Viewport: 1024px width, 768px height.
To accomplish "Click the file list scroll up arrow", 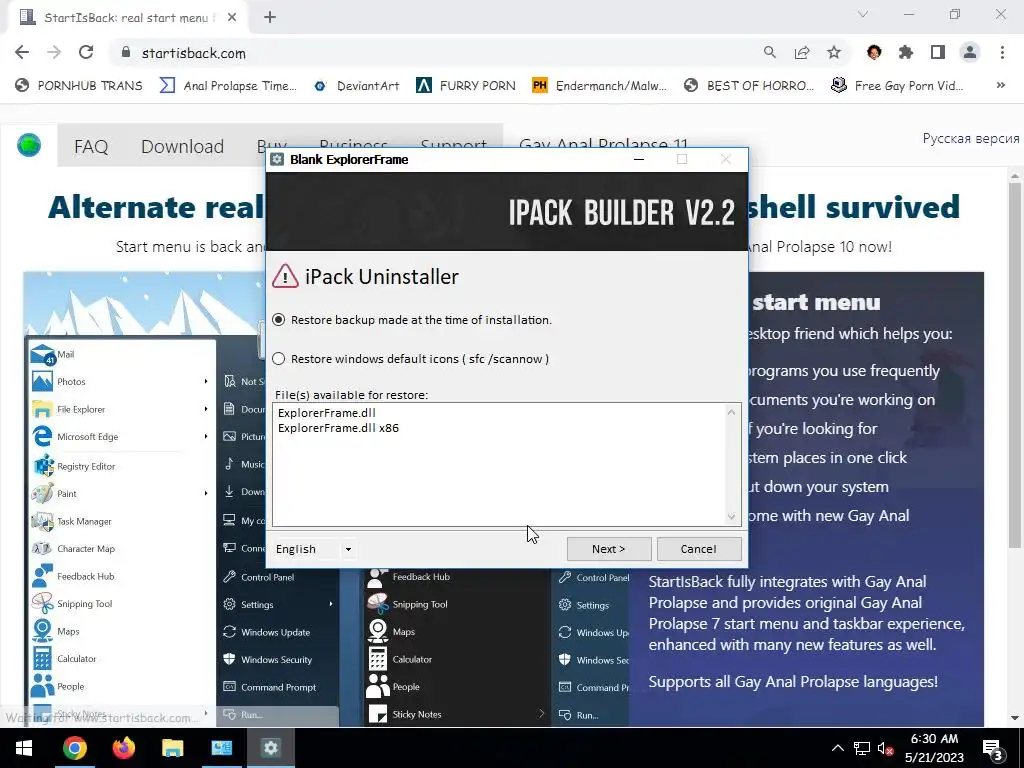I will pos(731,412).
